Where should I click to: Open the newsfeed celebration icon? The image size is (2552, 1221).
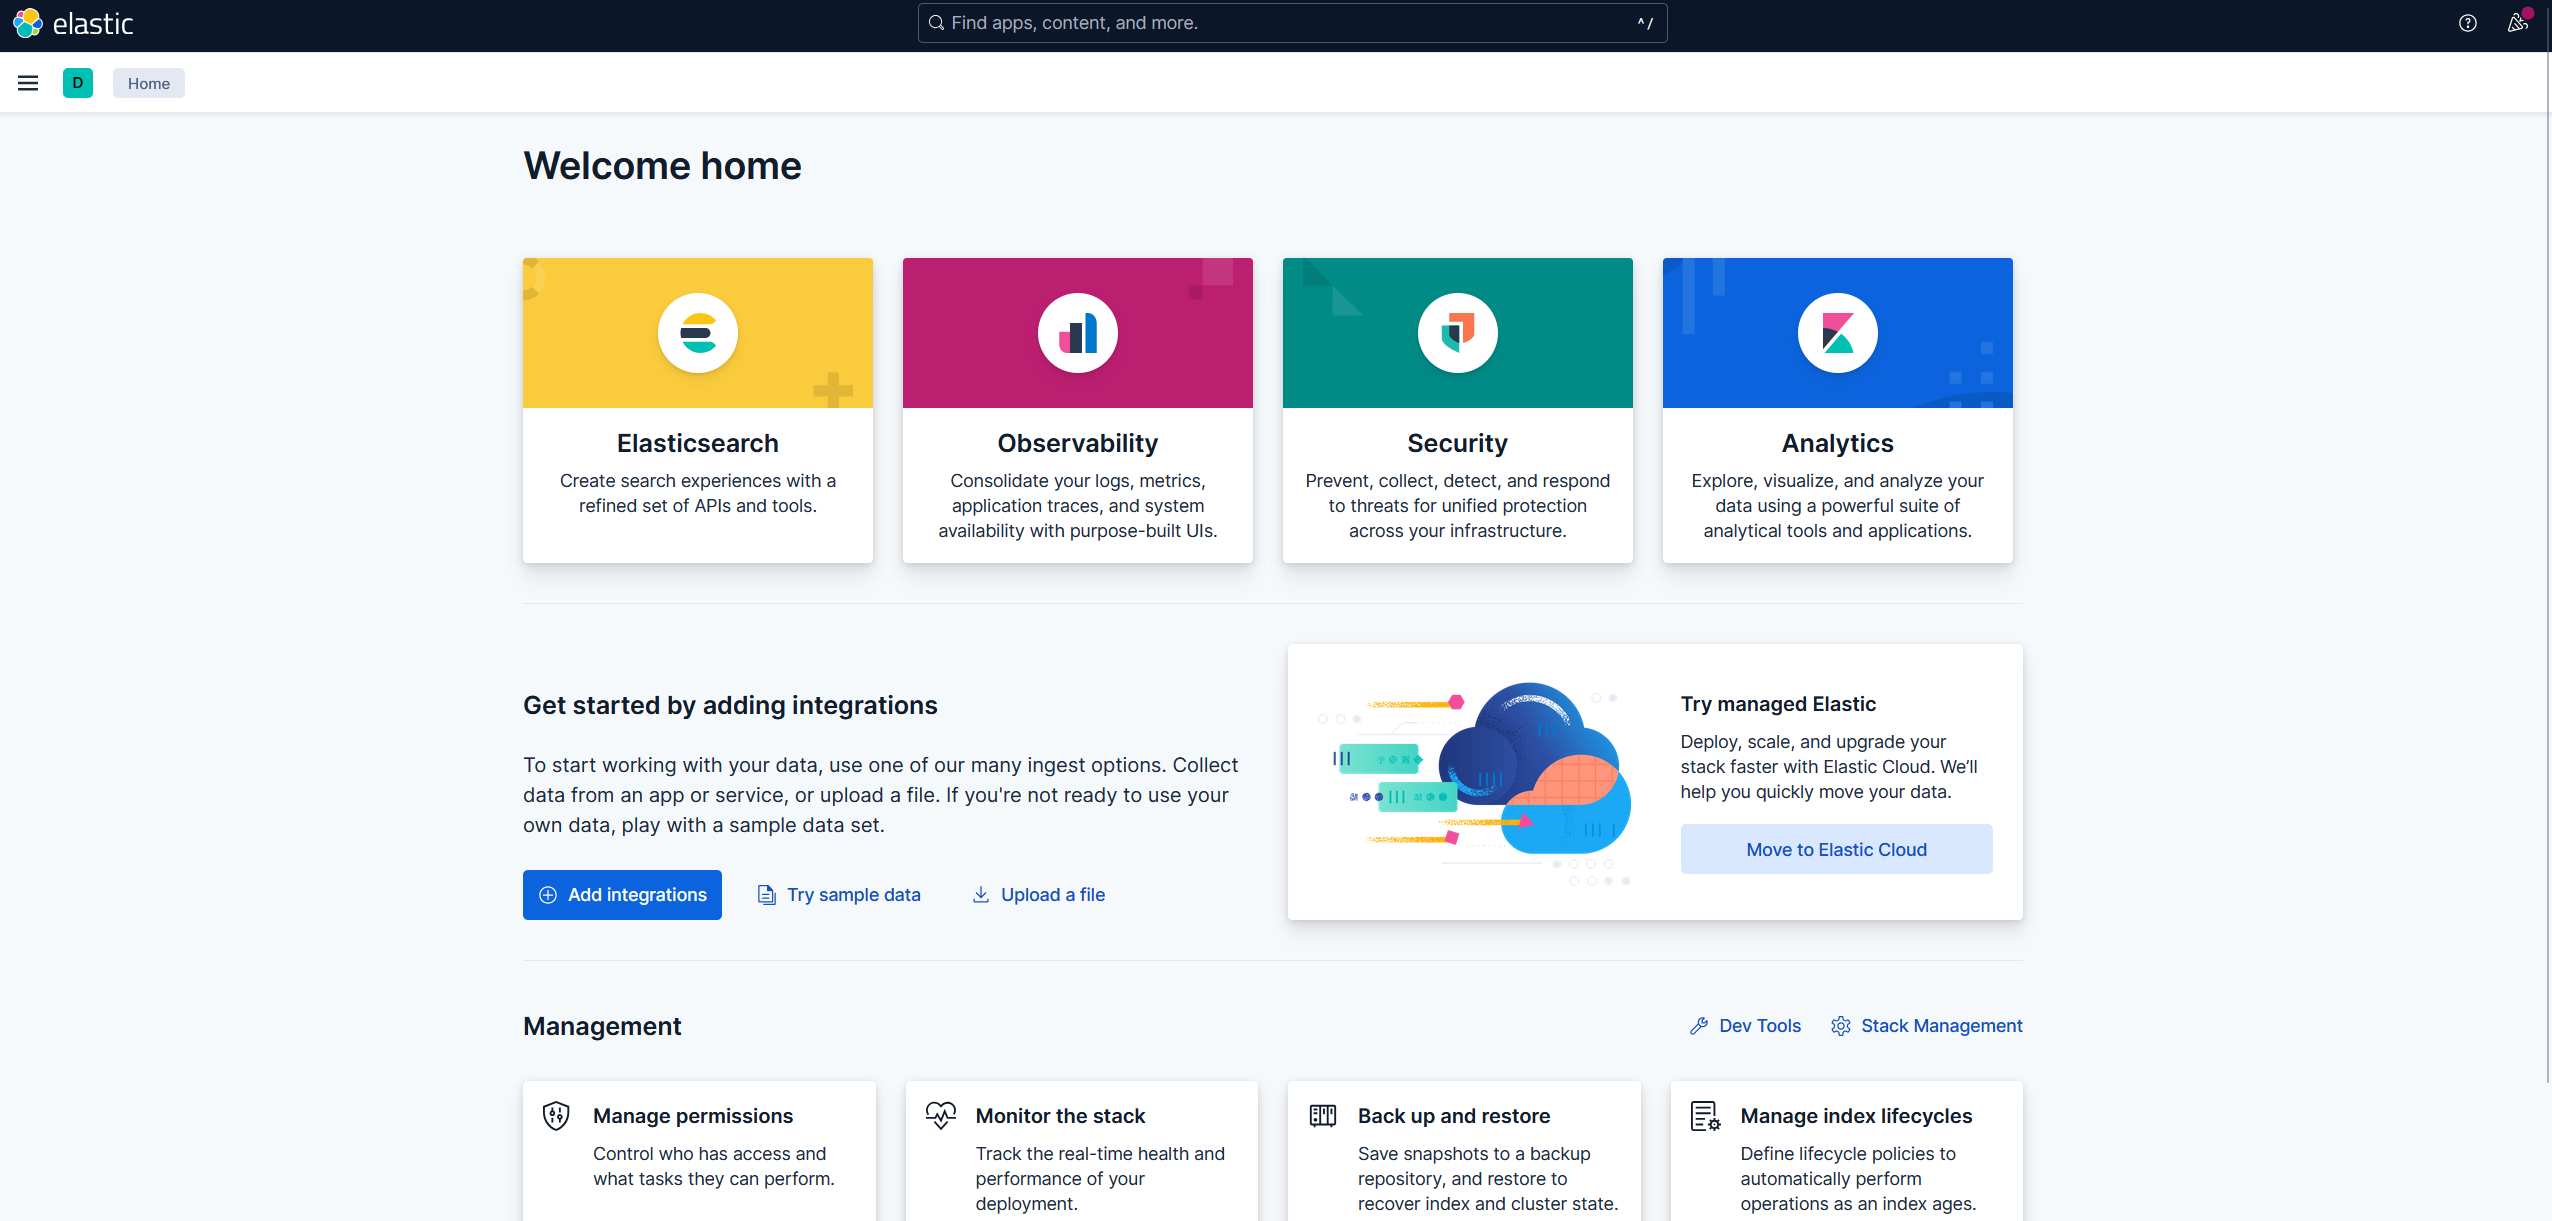click(2517, 23)
